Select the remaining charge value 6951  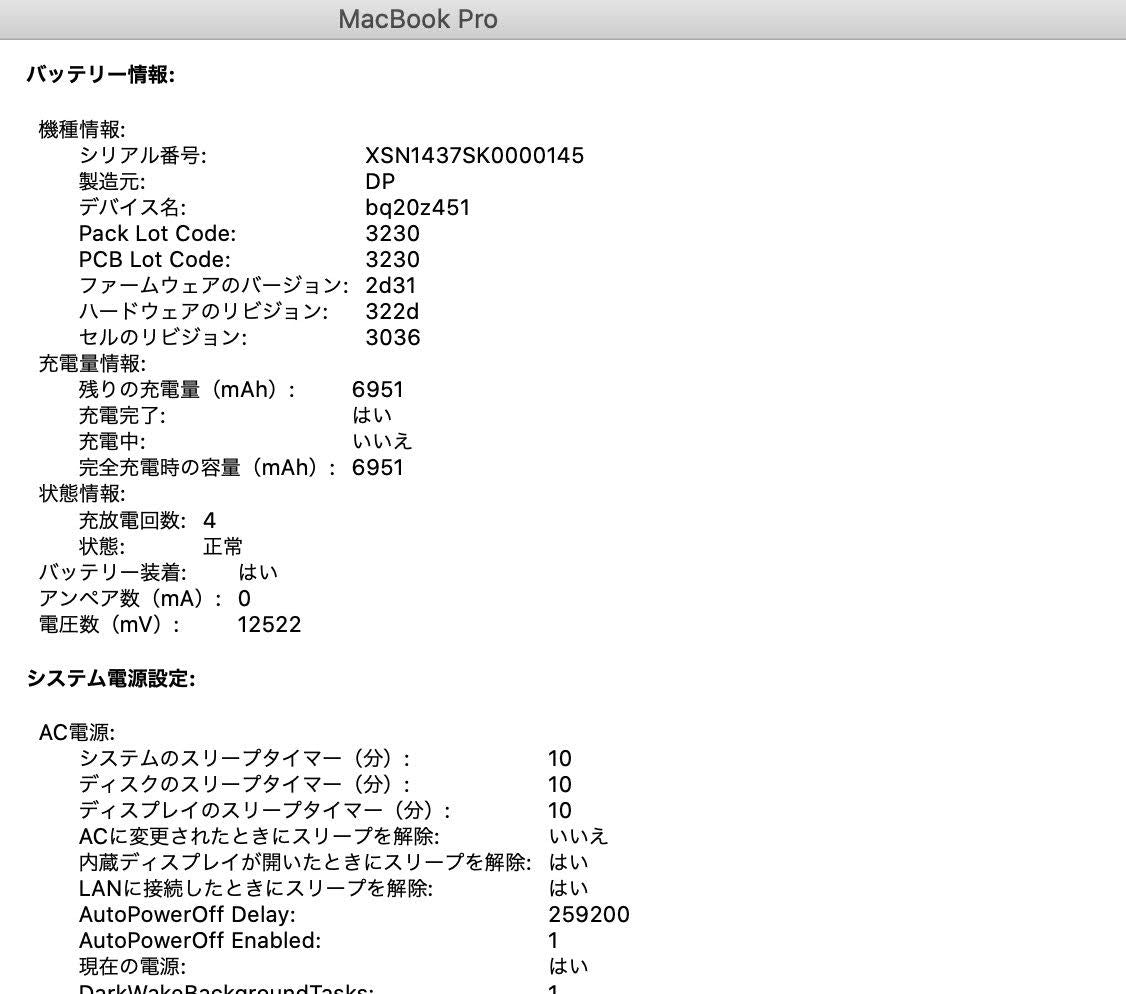(x=376, y=389)
